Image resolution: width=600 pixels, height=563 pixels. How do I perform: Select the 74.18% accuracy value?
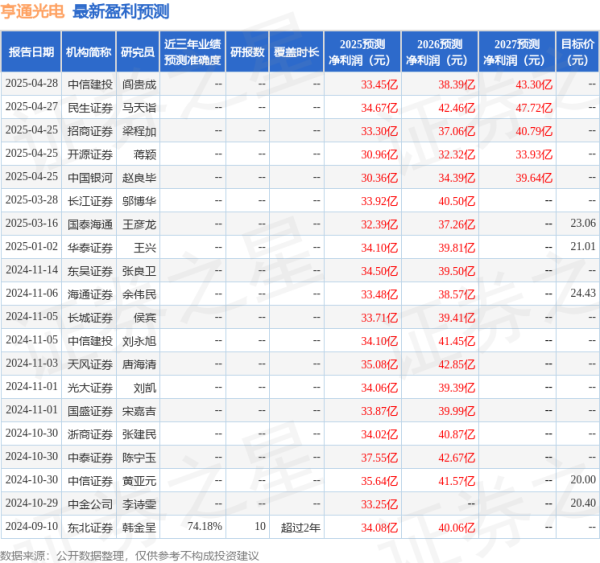click(205, 526)
